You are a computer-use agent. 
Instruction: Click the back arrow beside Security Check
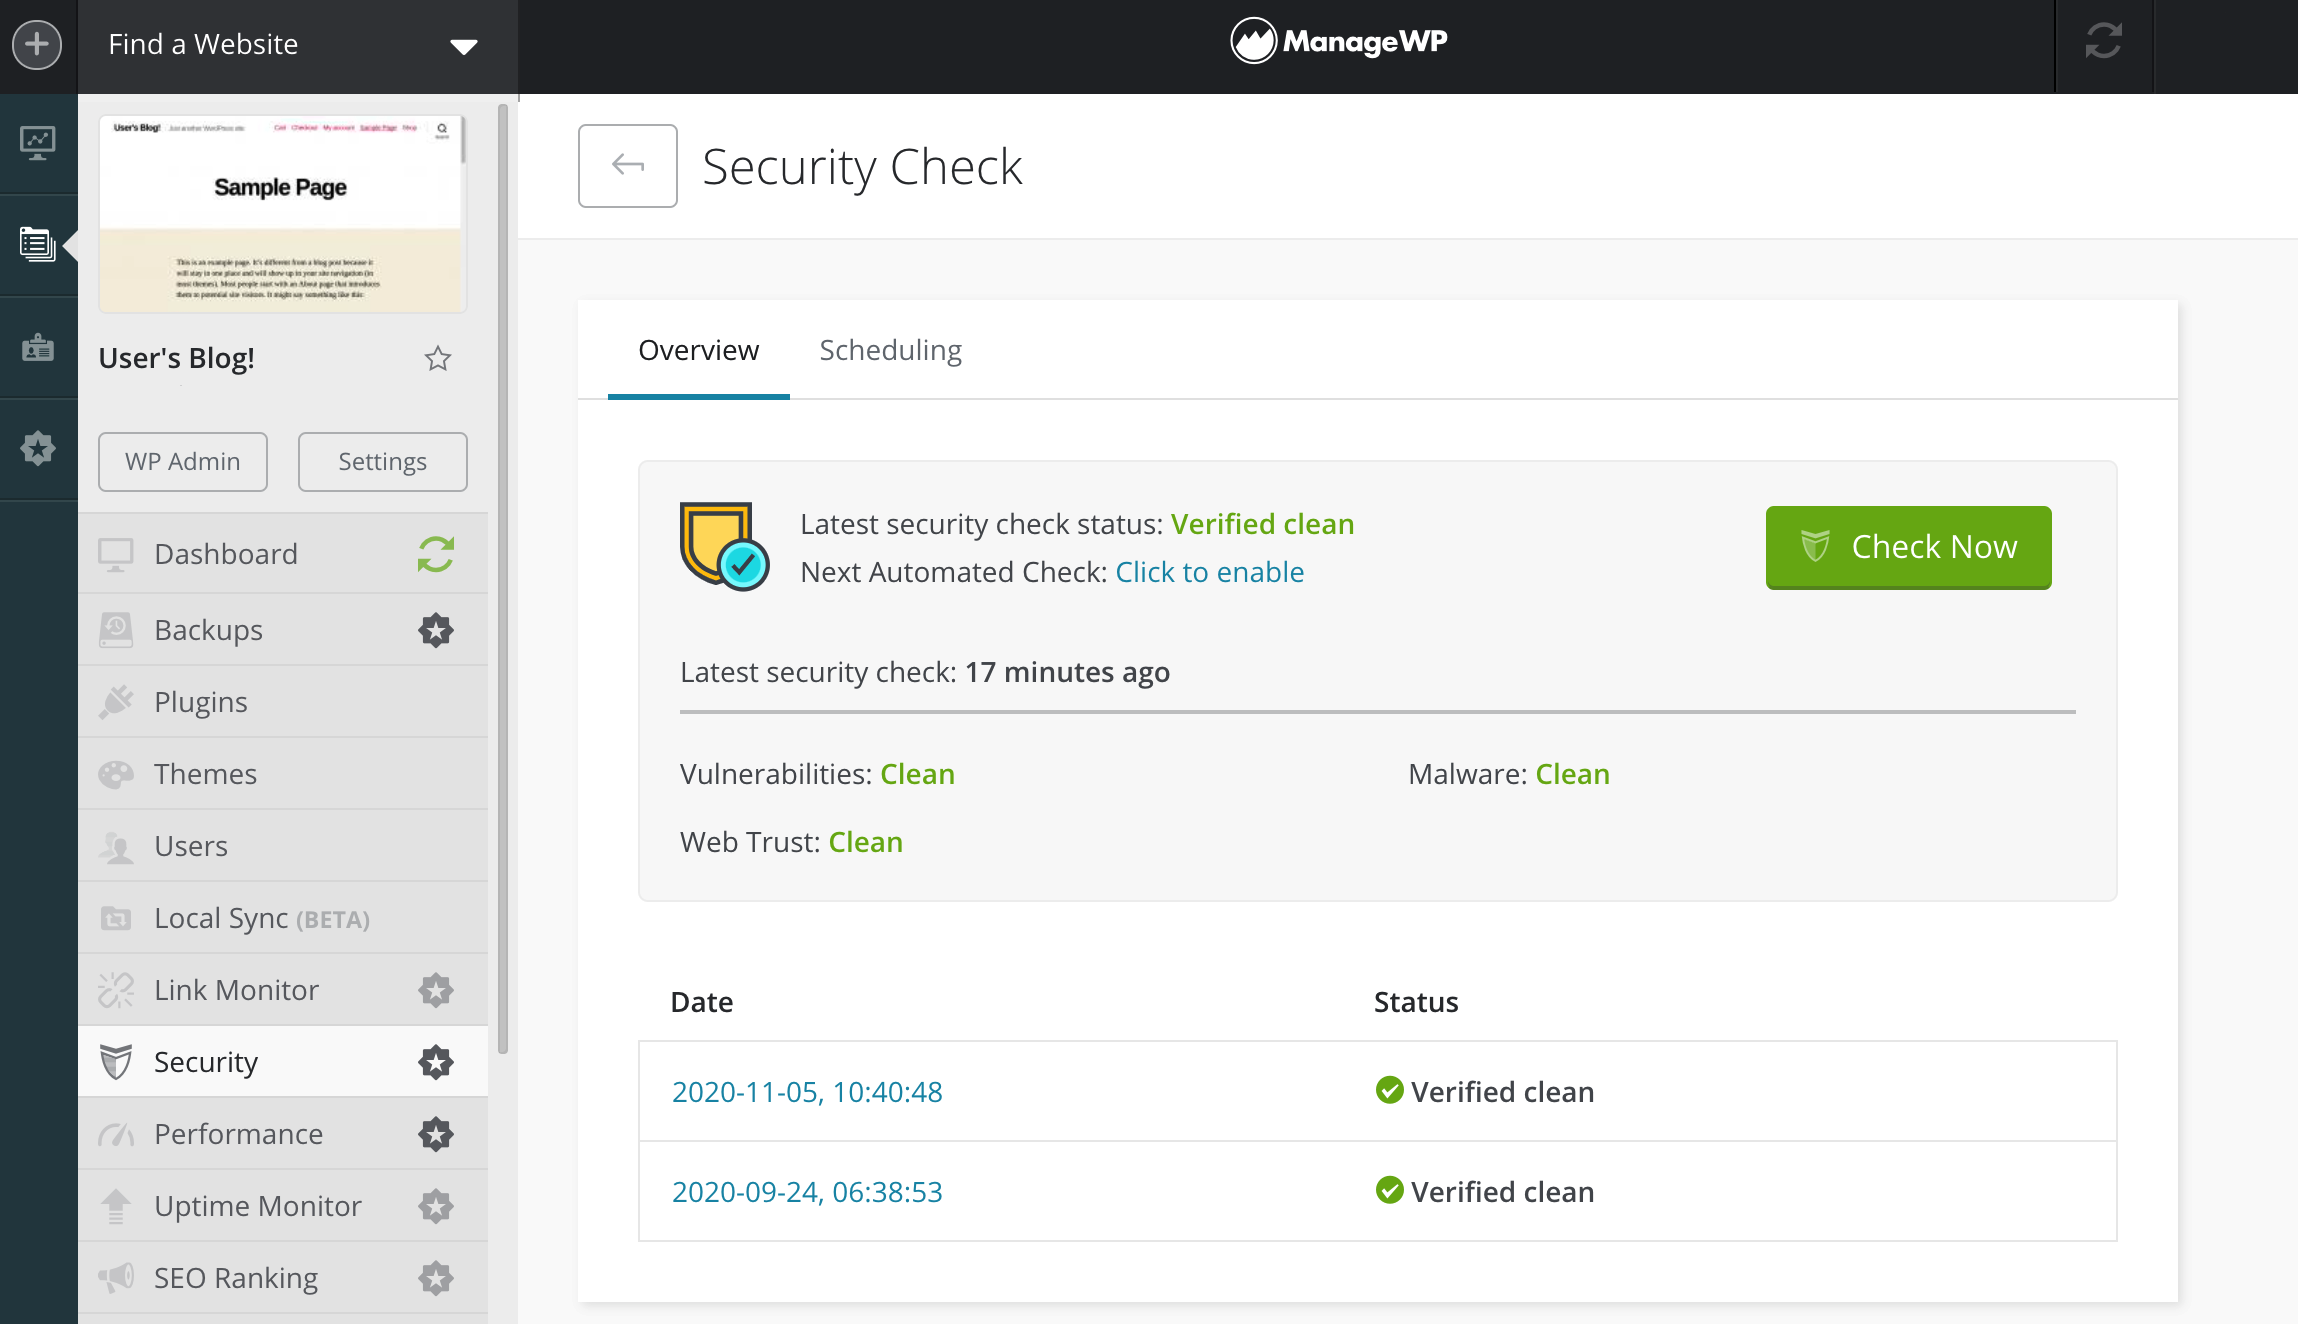click(627, 166)
